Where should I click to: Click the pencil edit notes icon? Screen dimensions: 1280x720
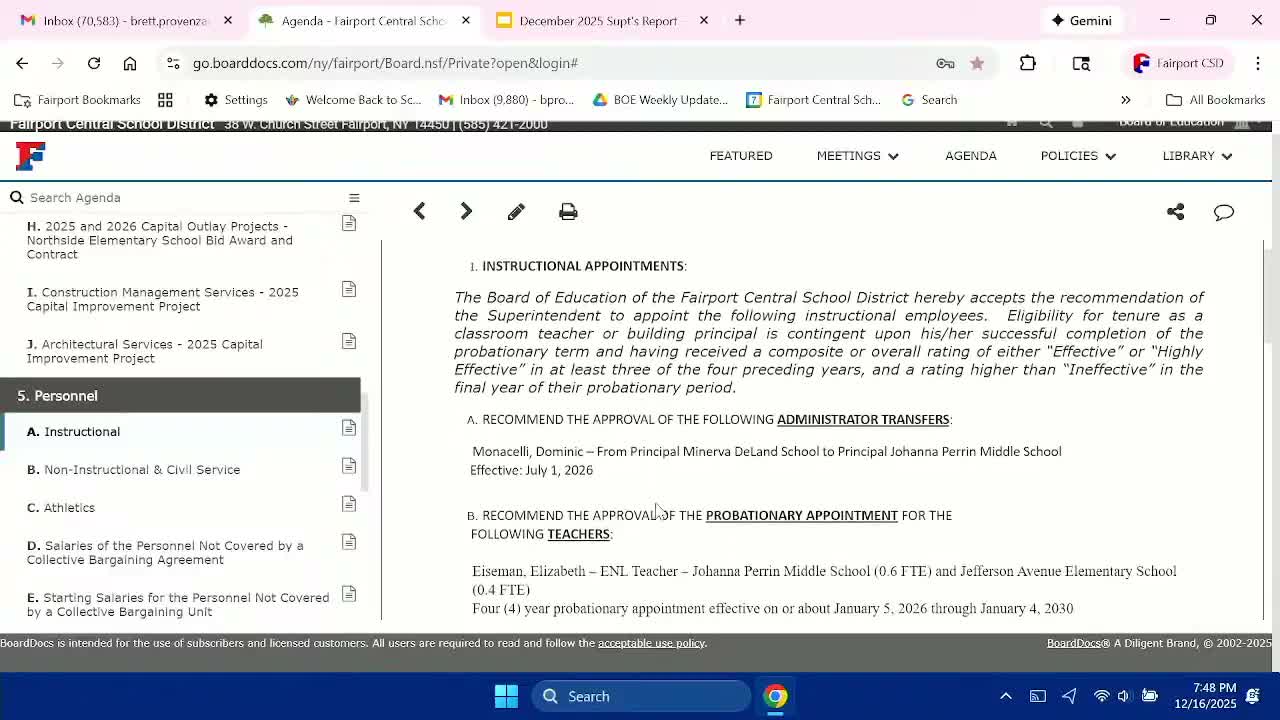pyautogui.click(x=516, y=212)
